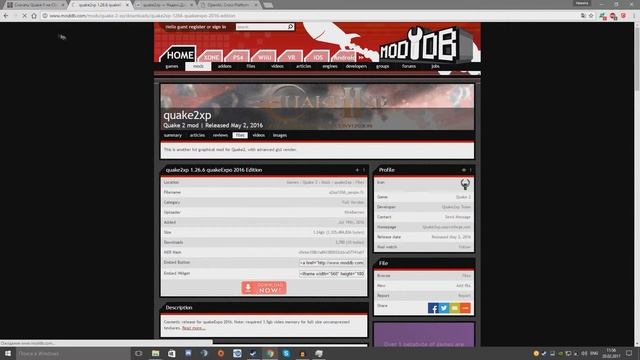Viewport: 640px width, 360px height.
Task: Open the mods menu item
Action: click(x=198, y=66)
